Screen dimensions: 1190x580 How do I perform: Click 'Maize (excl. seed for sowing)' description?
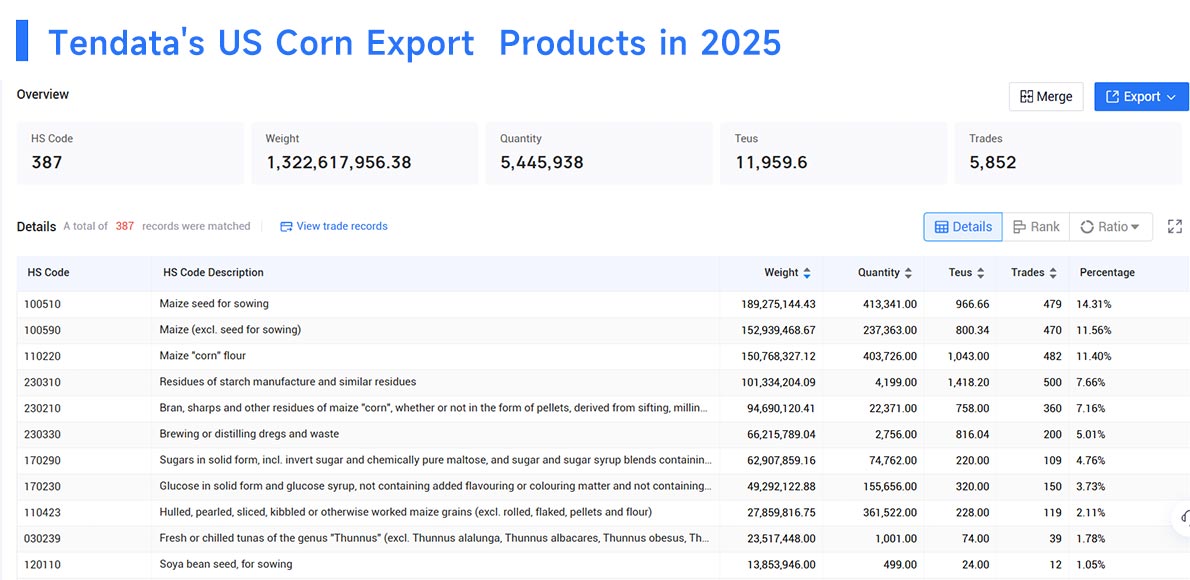(x=230, y=329)
